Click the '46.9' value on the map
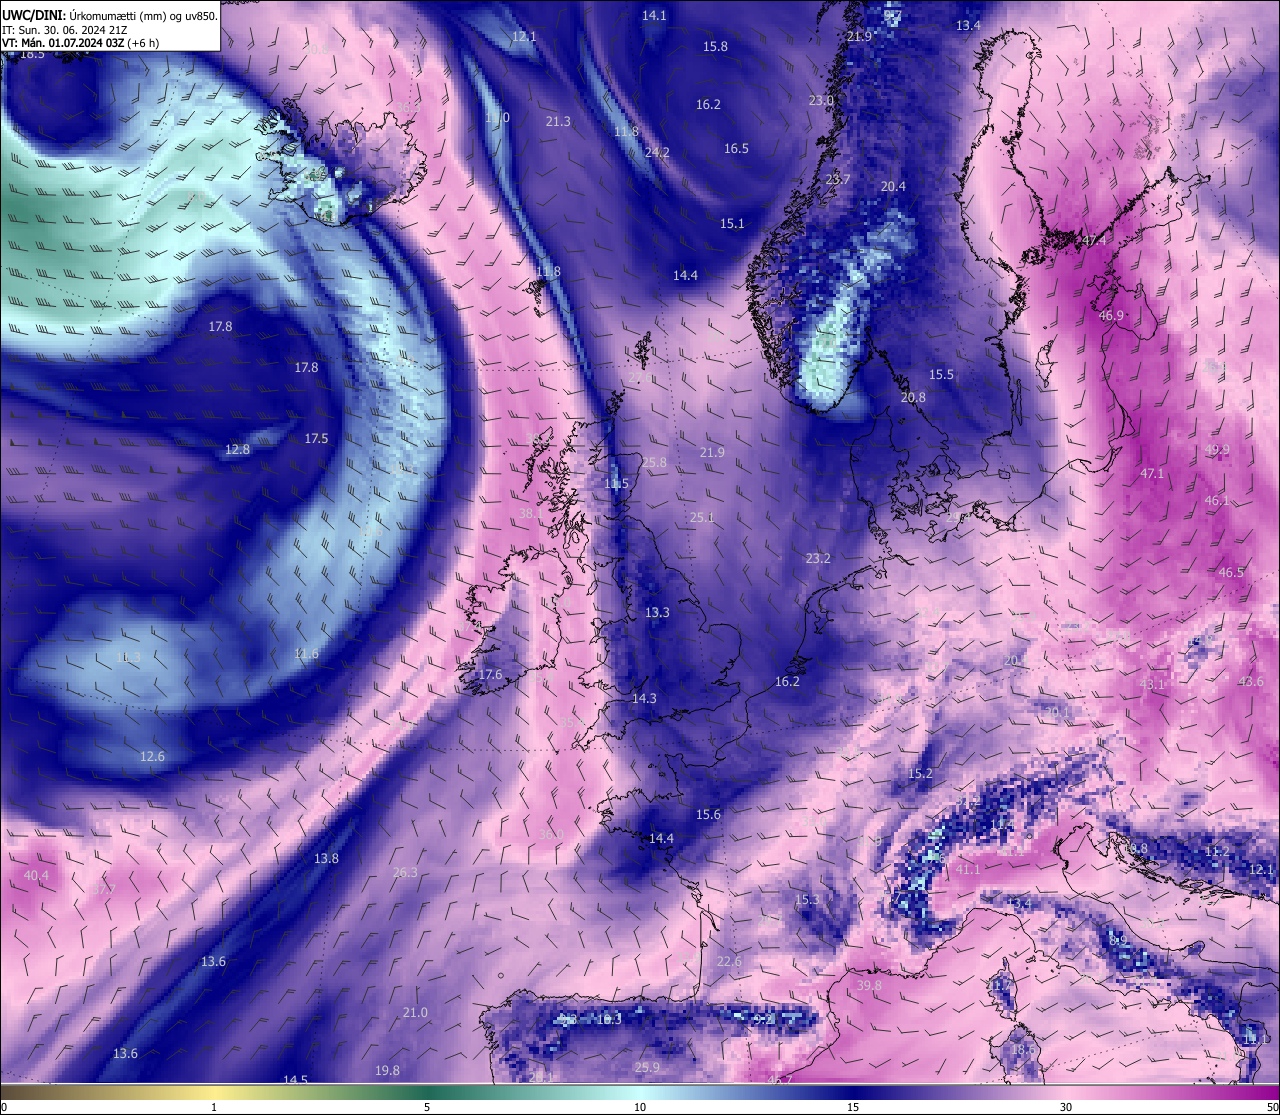 (x=1111, y=315)
